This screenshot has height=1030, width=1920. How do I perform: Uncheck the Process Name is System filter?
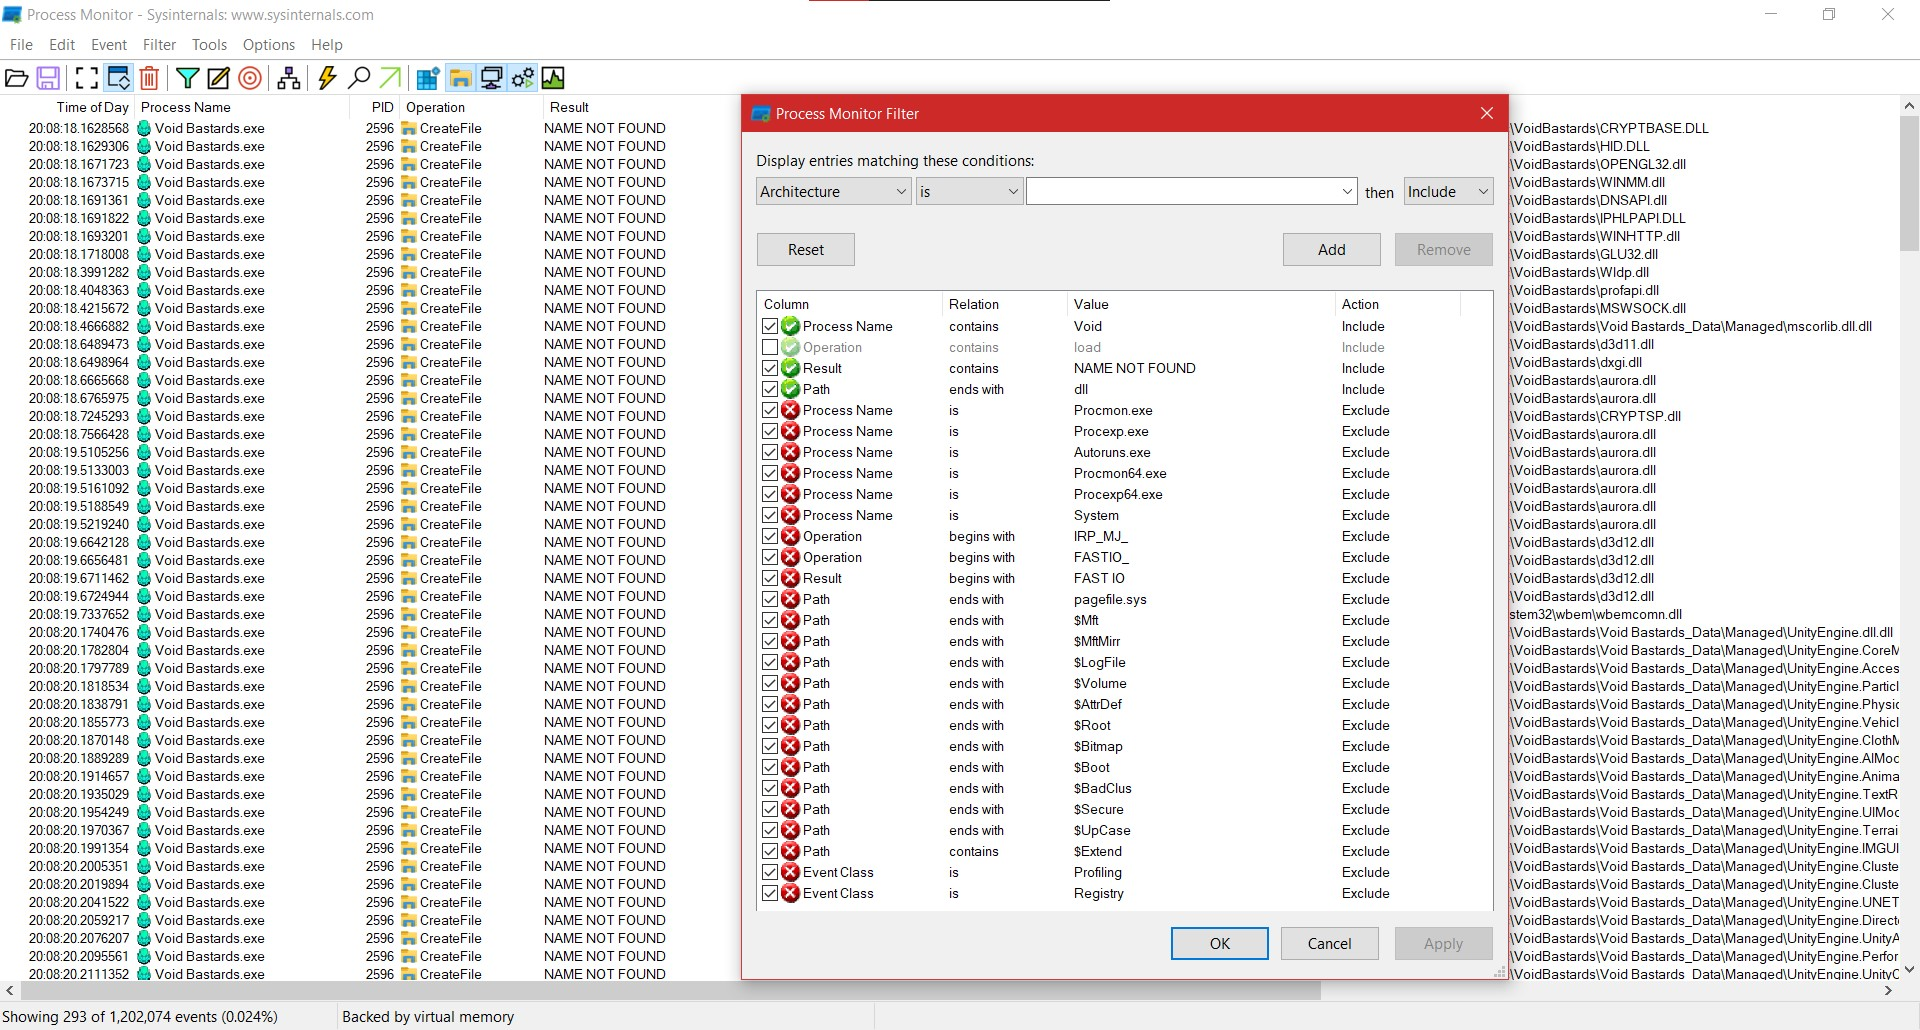coord(770,515)
